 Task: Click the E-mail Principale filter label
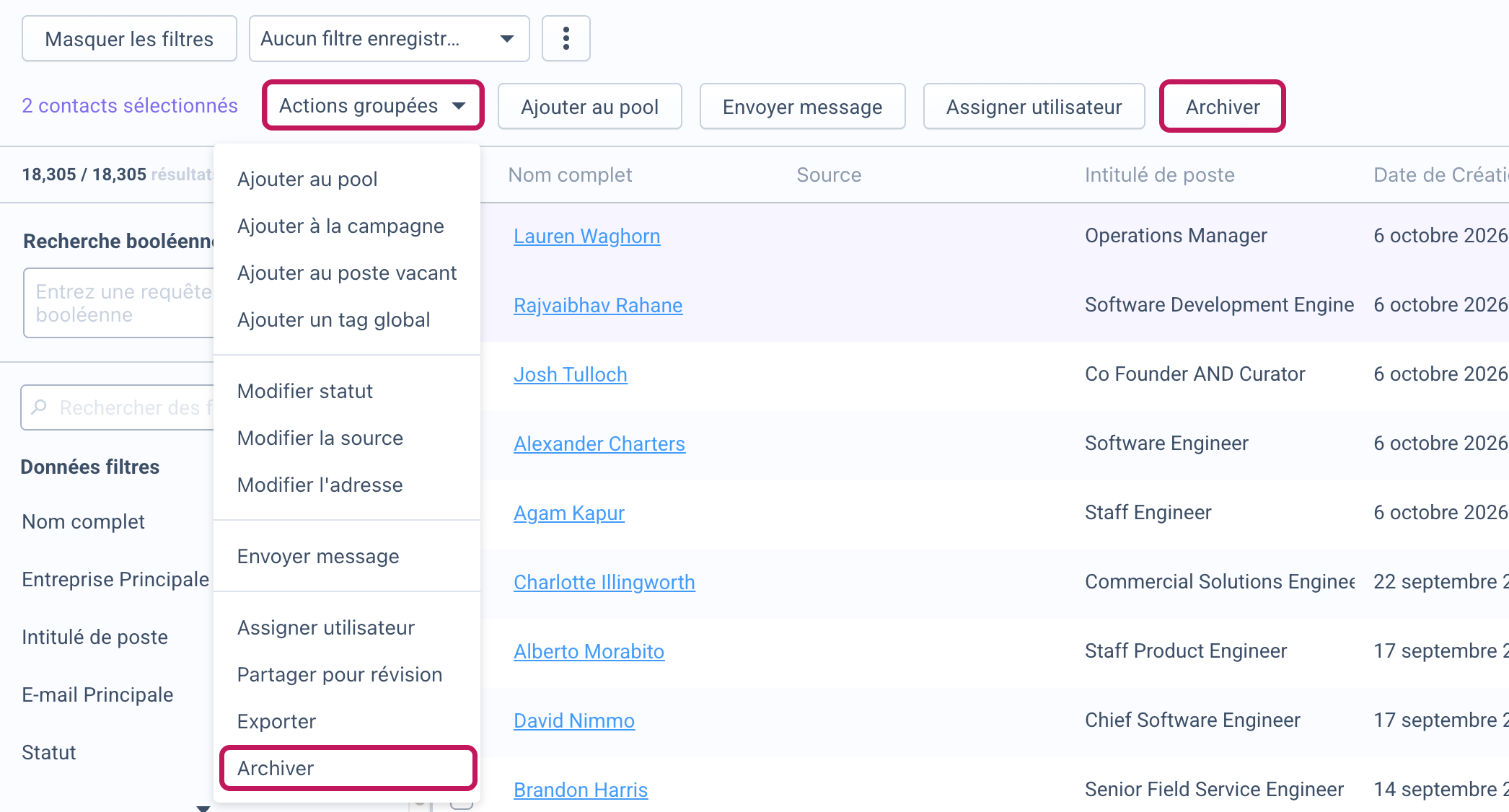(97, 695)
